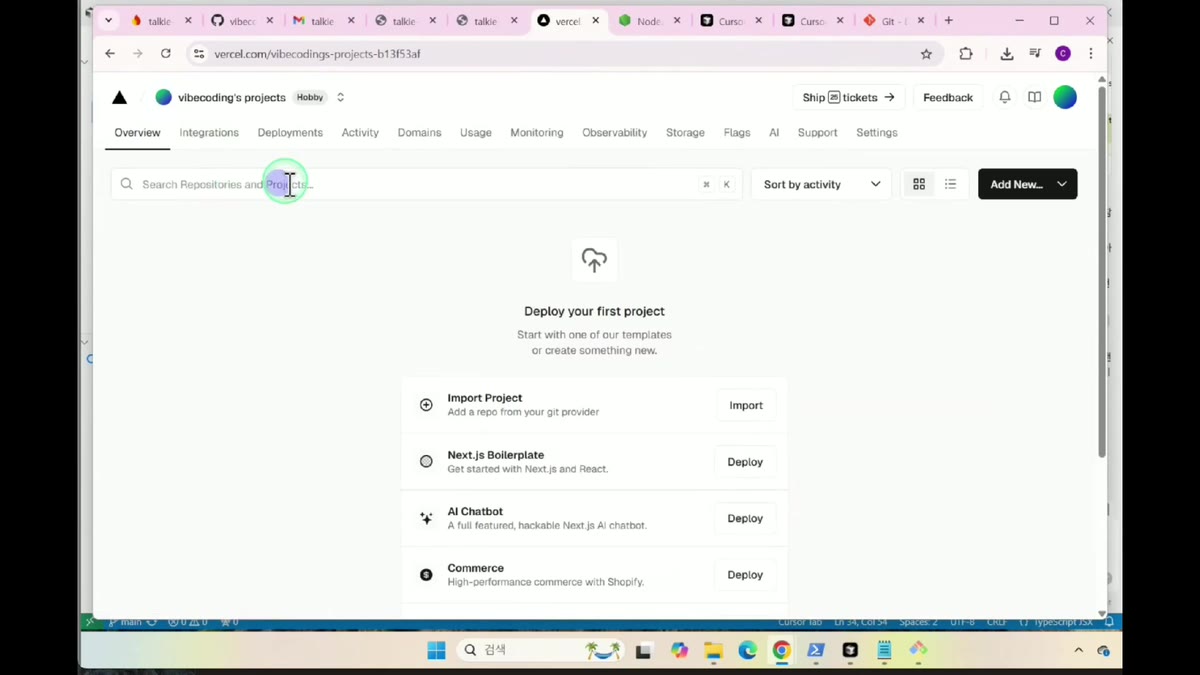Open the documentation book icon

[1035, 97]
